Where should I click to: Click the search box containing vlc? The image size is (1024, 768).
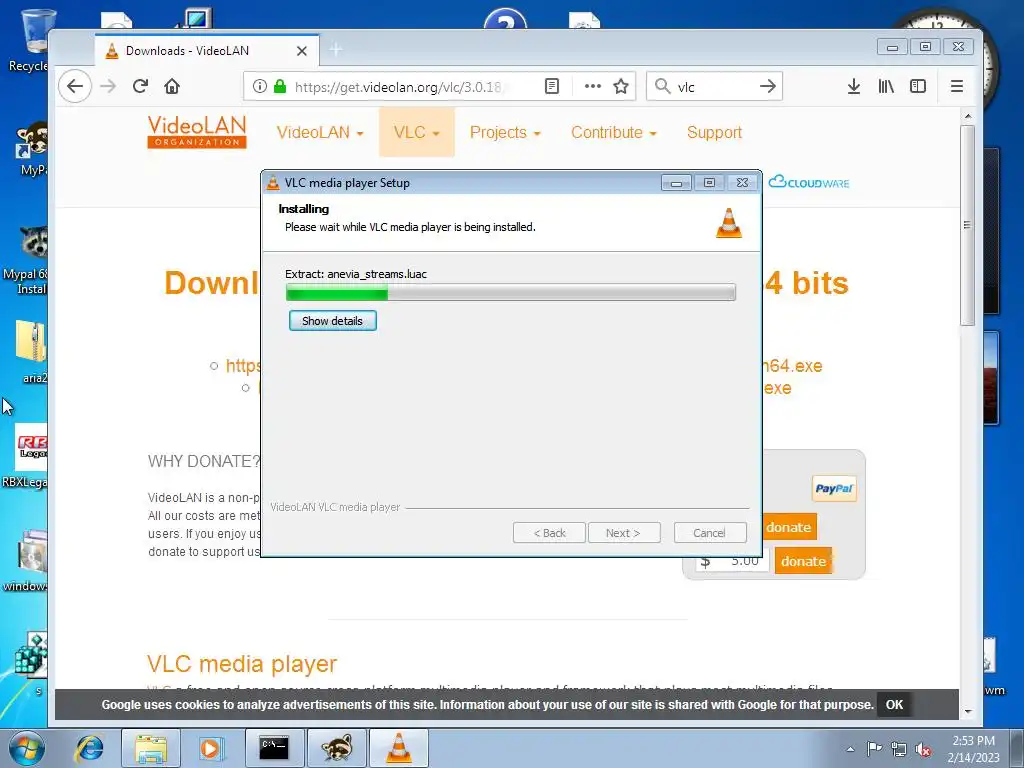point(715,86)
